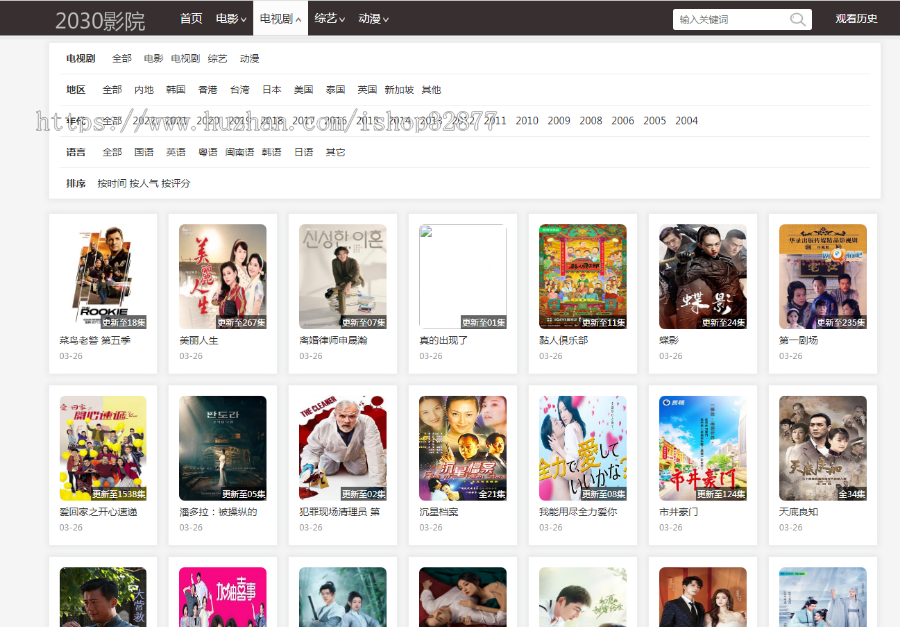The height and width of the screenshot is (627, 900).
Task: Filter language by 其它
Action: click(x=335, y=152)
